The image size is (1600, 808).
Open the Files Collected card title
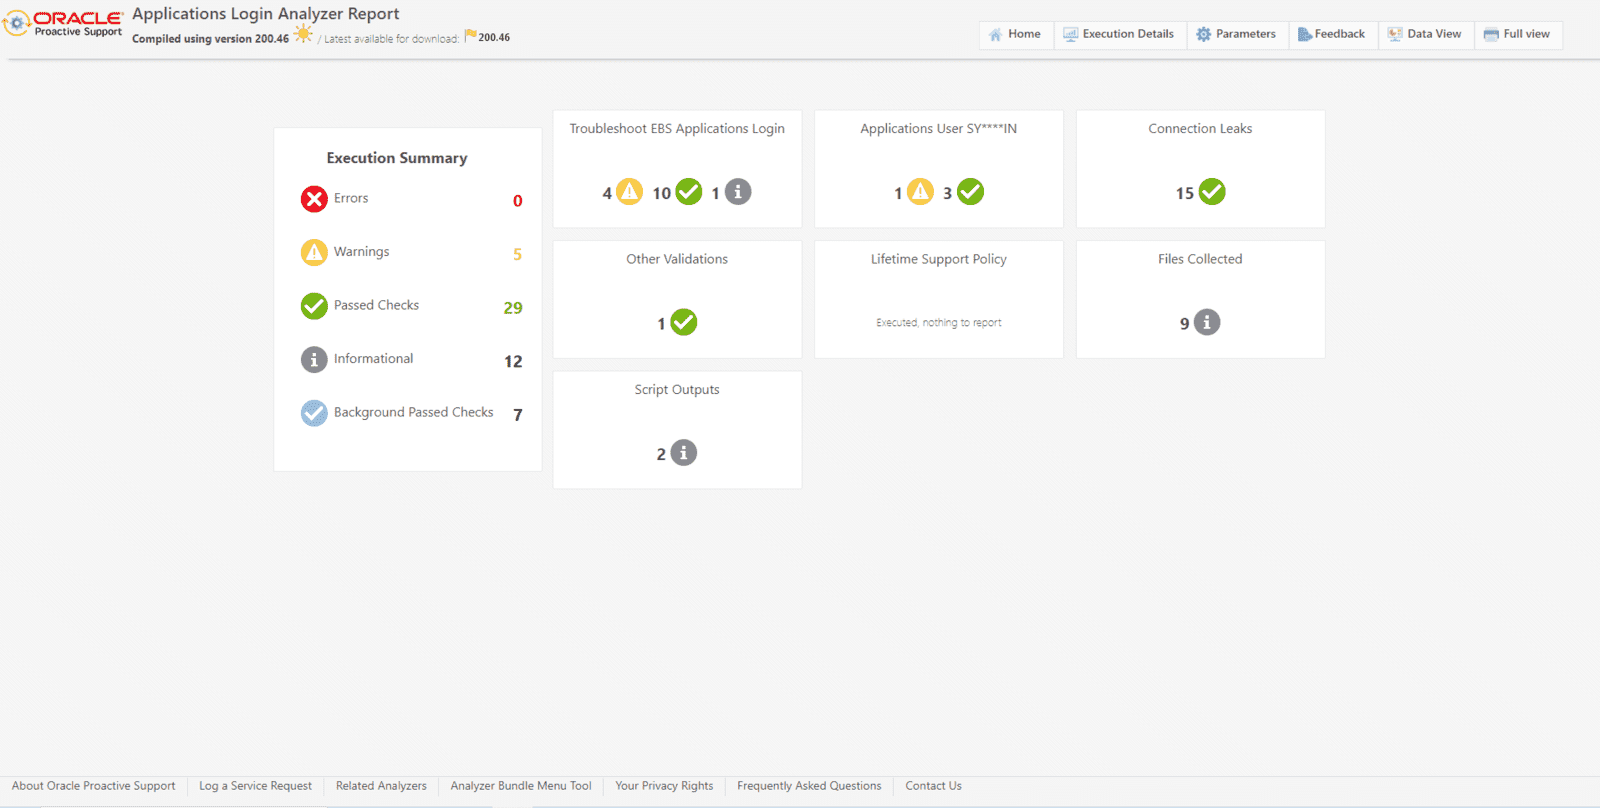[x=1200, y=259]
